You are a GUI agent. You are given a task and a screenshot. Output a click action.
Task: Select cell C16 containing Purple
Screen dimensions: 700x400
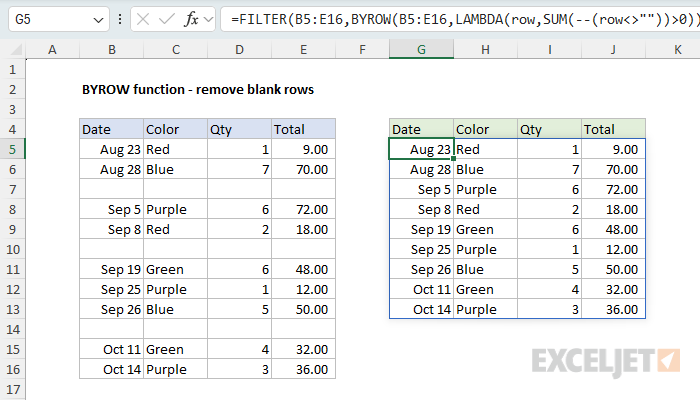pos(175,369)
